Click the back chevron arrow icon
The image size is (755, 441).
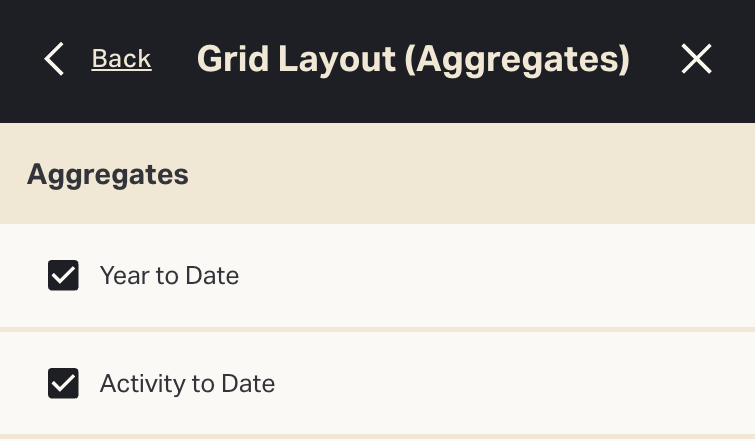coord(54,59)
